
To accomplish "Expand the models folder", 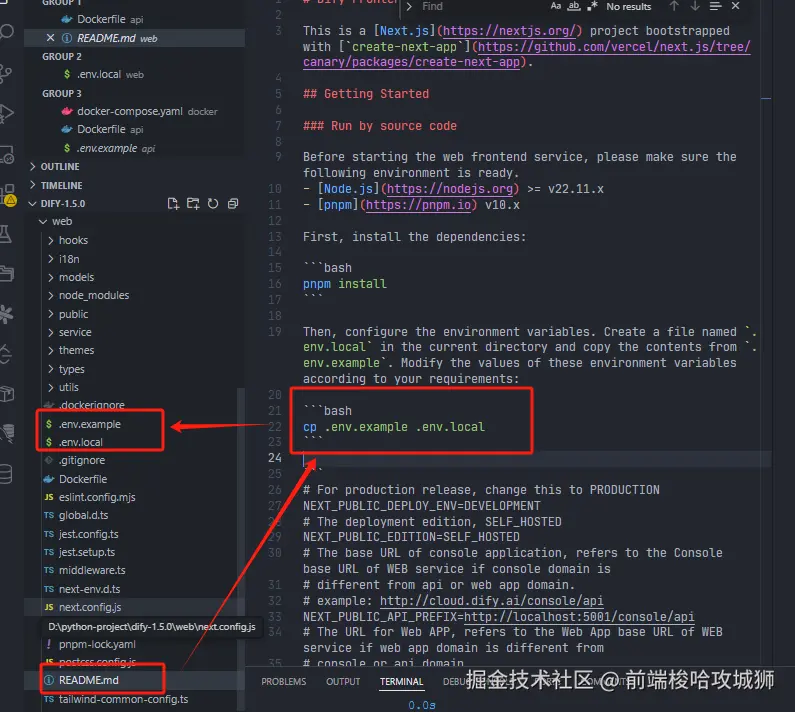I will (77, 277).
